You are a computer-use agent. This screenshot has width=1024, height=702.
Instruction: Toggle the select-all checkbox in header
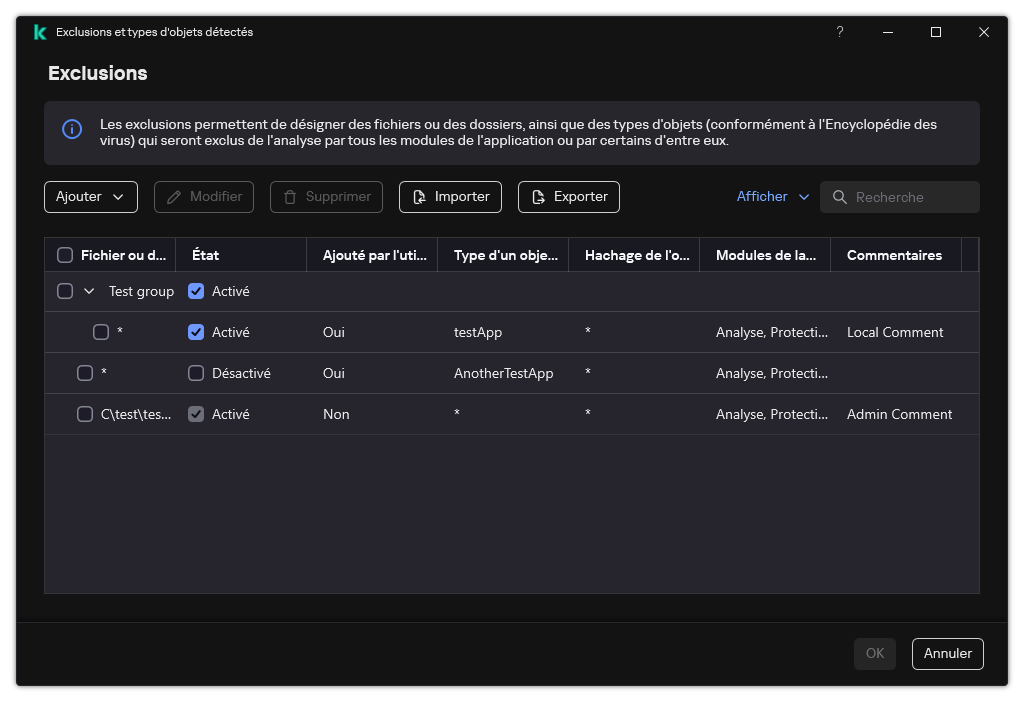pyautogui.click(x=65, y=255)
